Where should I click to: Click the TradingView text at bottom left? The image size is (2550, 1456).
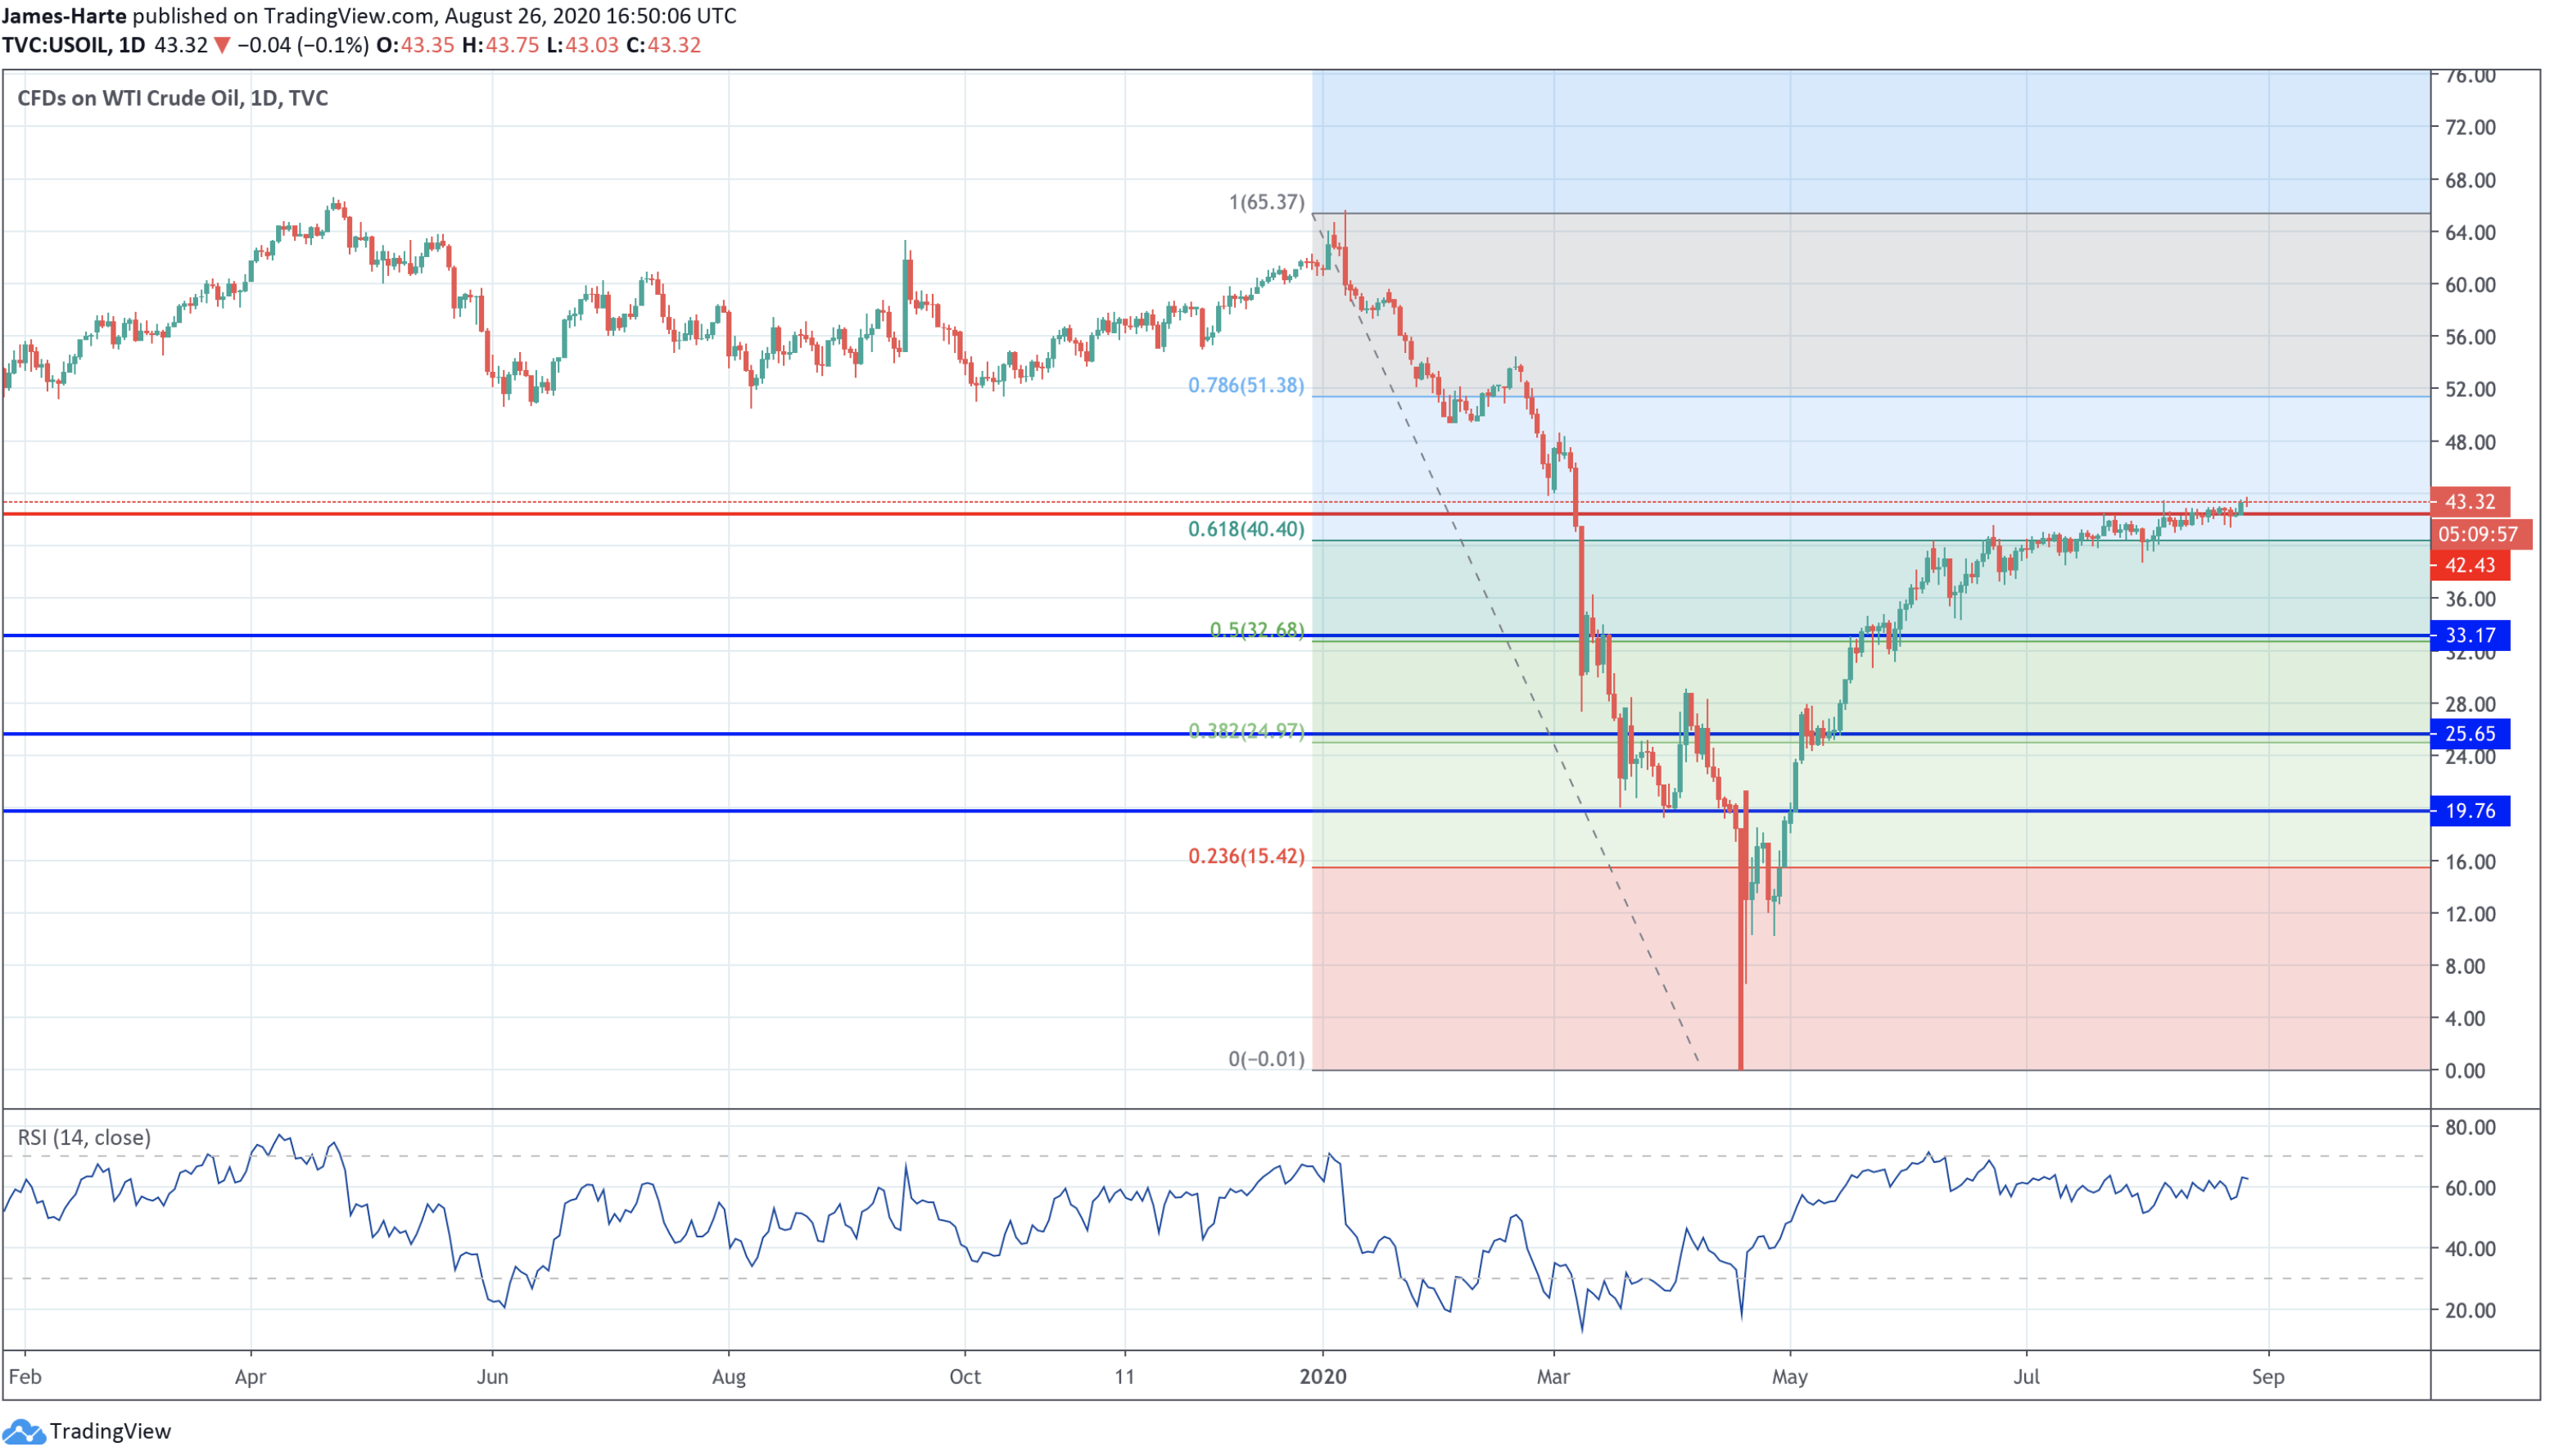(x=110, y=1432)
